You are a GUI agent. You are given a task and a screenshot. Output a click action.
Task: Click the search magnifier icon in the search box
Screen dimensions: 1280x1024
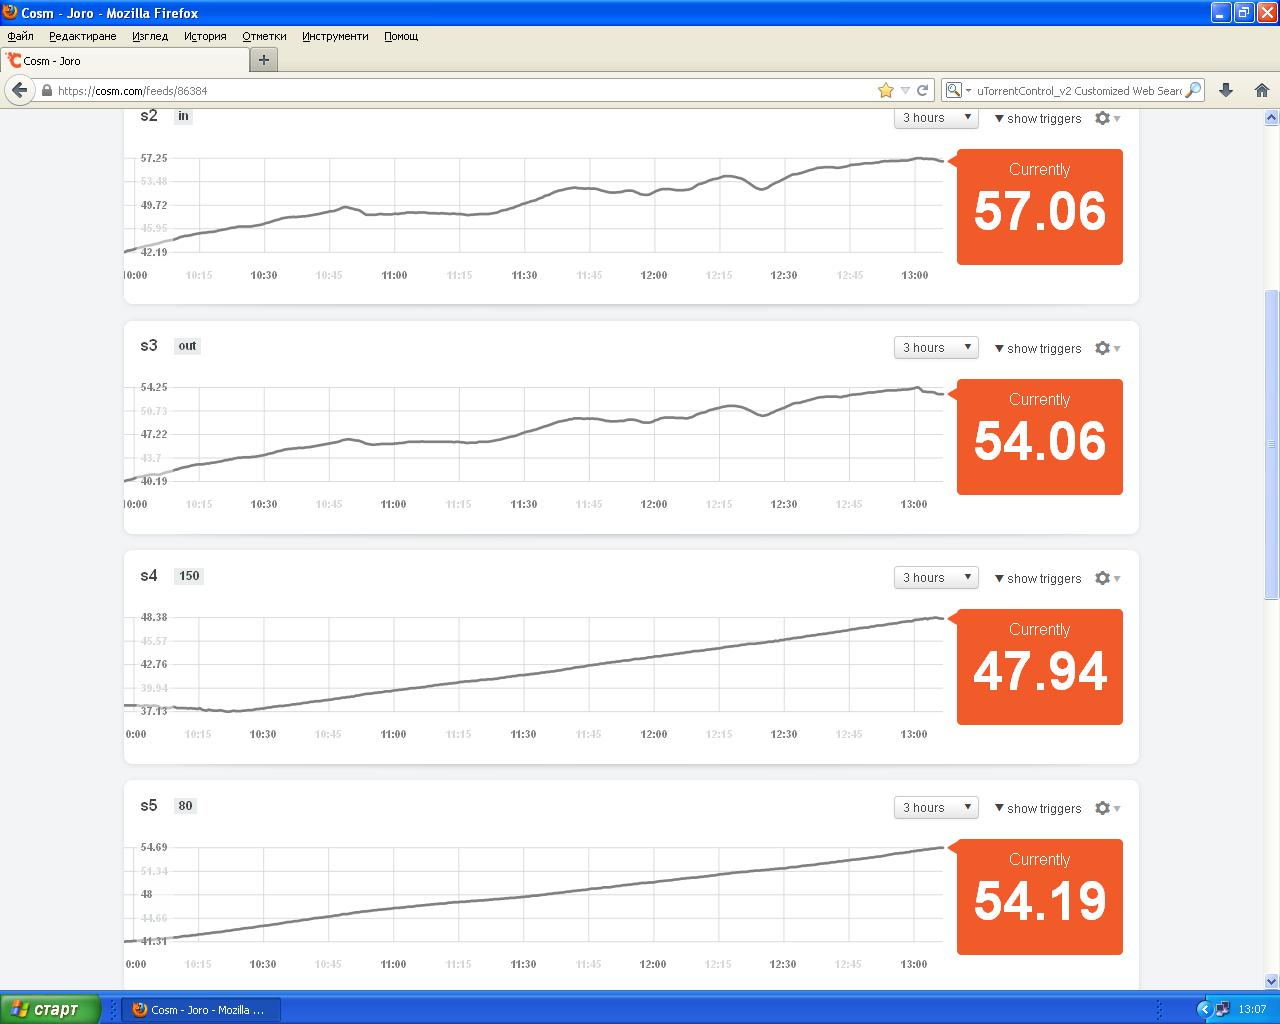point(1193,90)
